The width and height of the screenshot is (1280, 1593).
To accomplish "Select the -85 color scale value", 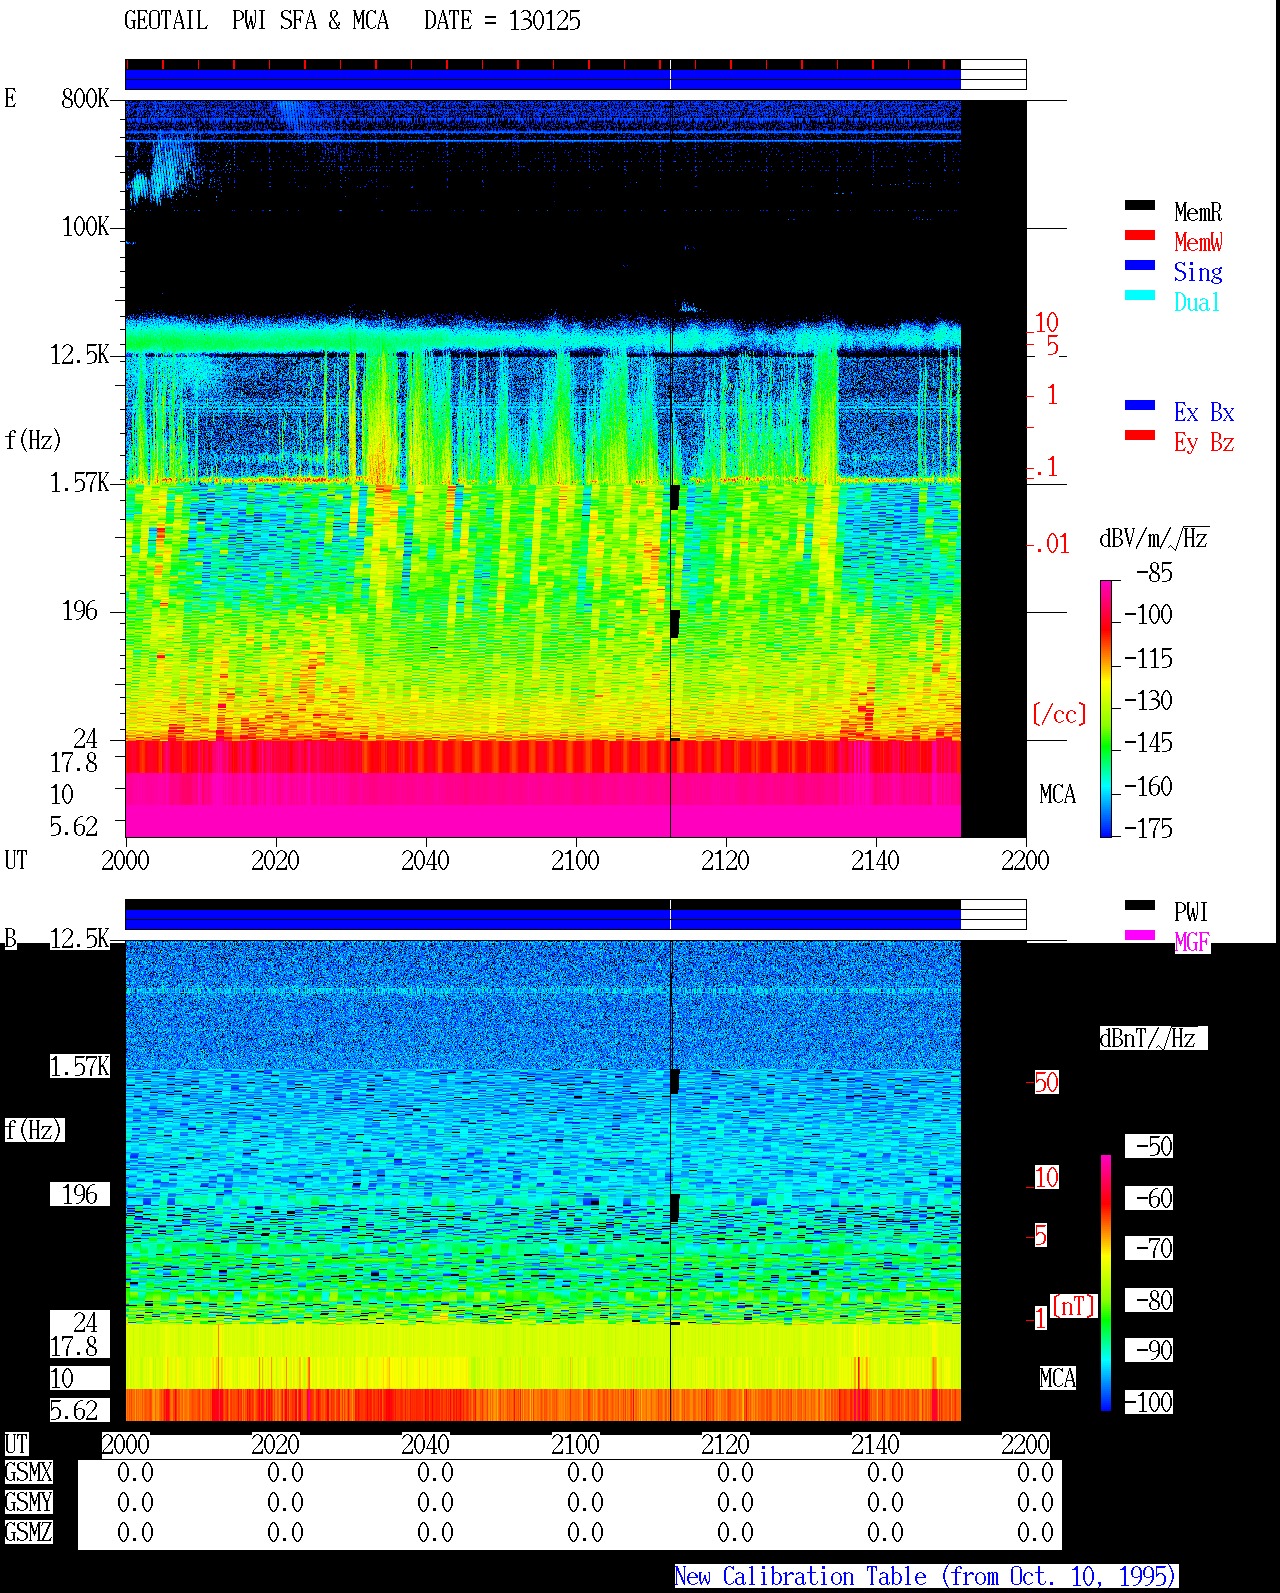I will click(1154, 573).
